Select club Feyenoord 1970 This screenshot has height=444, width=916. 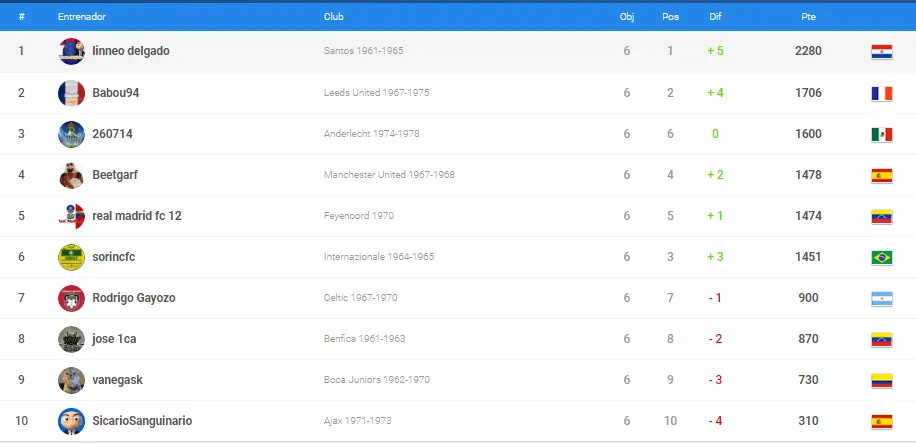tap(359, 216)
